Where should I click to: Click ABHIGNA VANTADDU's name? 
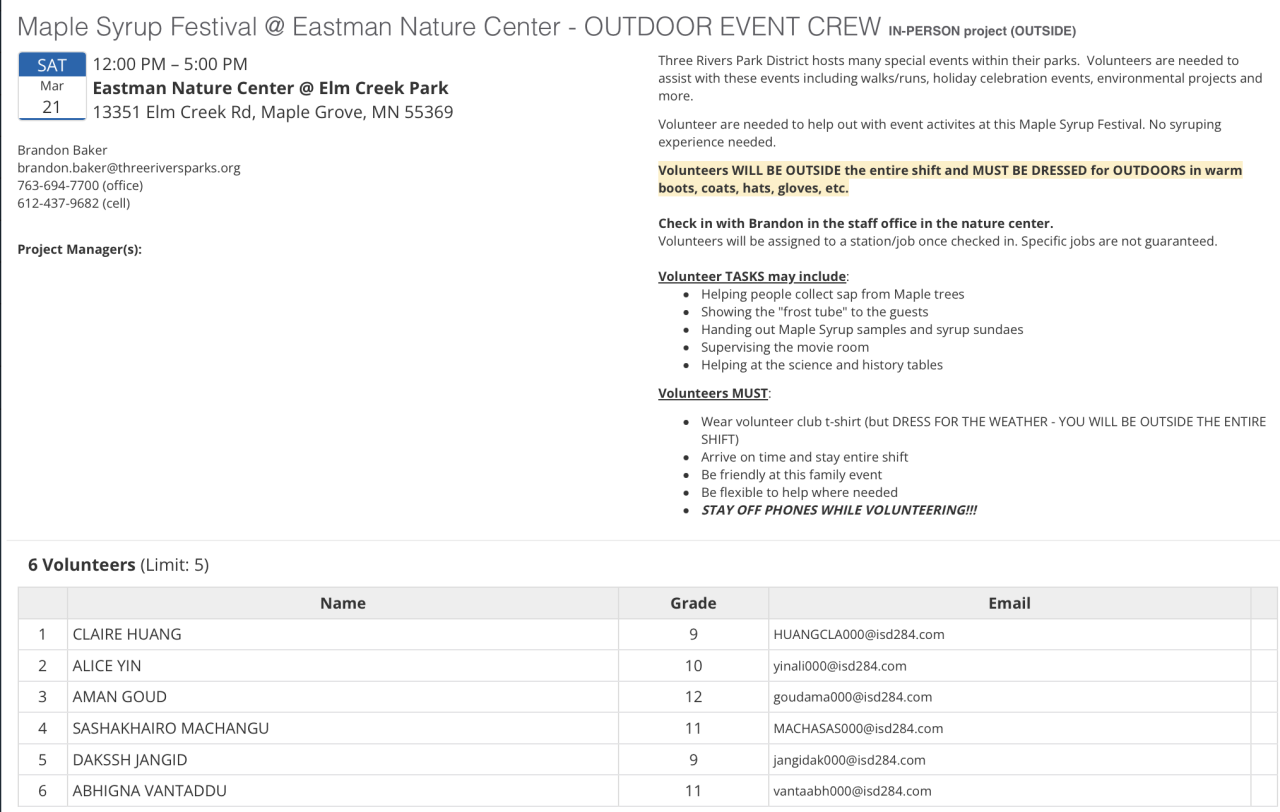[x=150, y=791]
